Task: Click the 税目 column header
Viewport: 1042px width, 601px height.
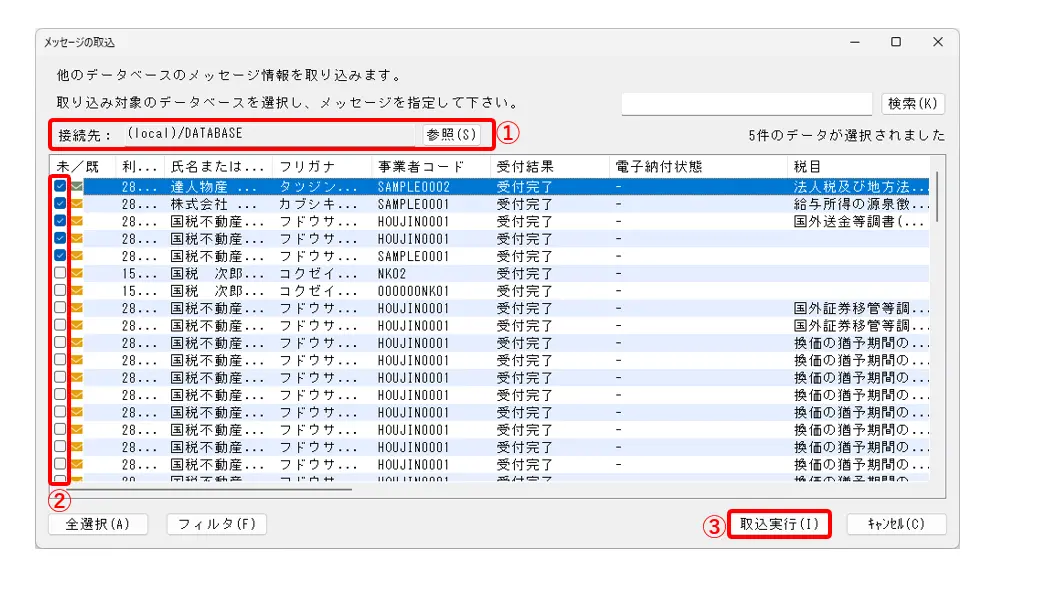Action: 859,166
